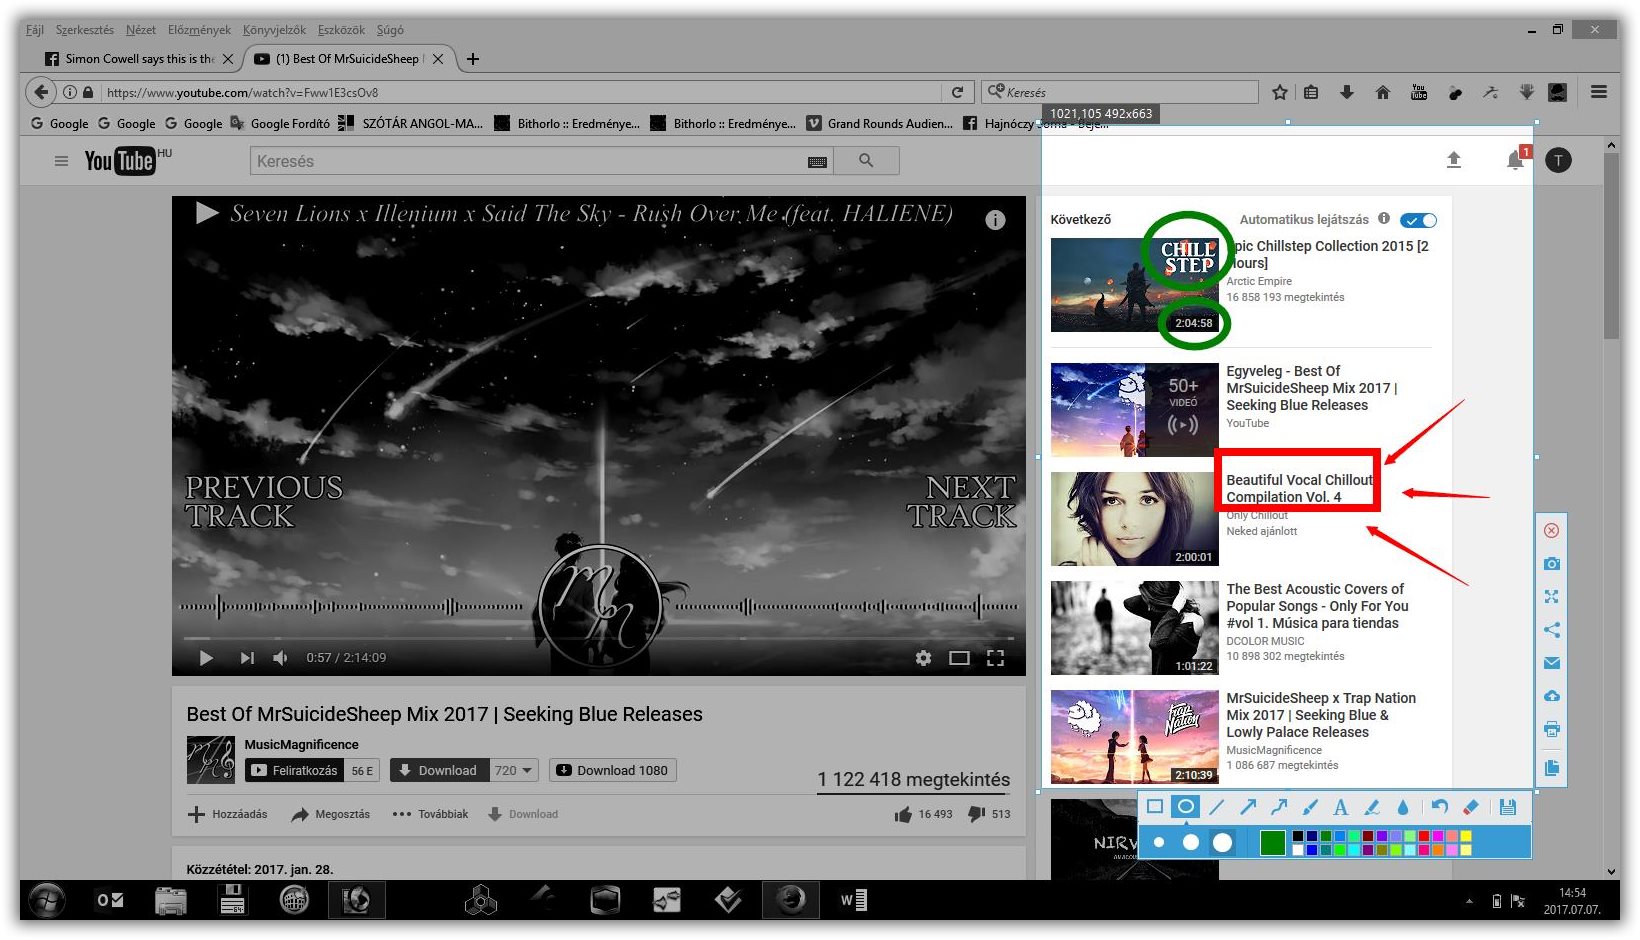Click the Megosztás share button

click(x=330, y=814)
